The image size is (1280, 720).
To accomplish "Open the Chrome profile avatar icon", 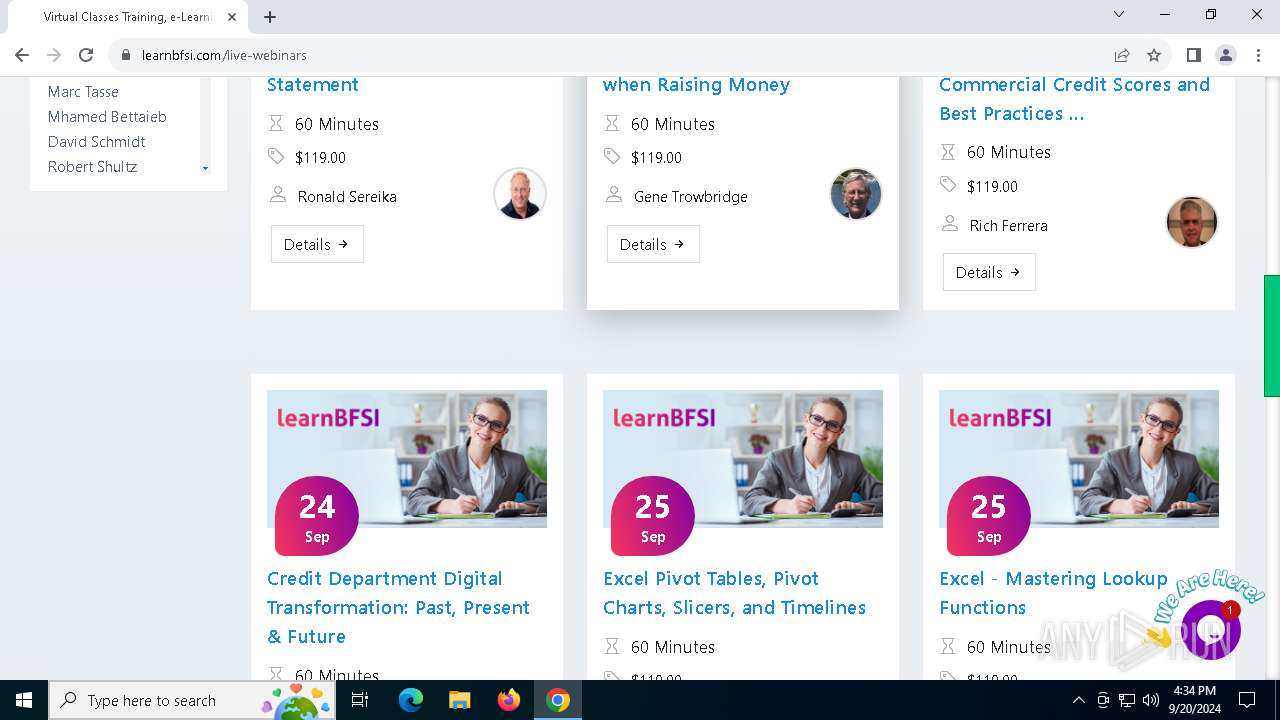I will tap(1226, 55).
